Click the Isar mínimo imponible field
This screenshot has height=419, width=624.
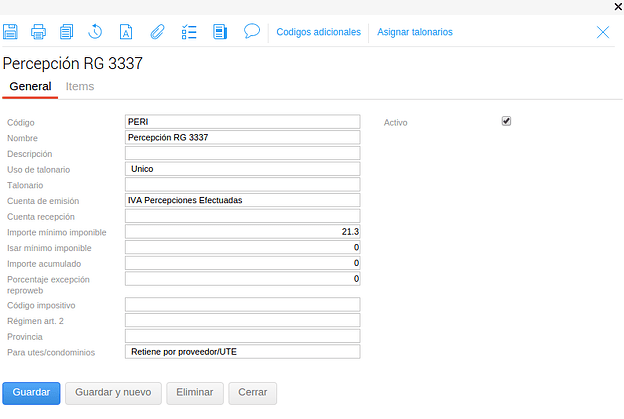tap(242, 248)
